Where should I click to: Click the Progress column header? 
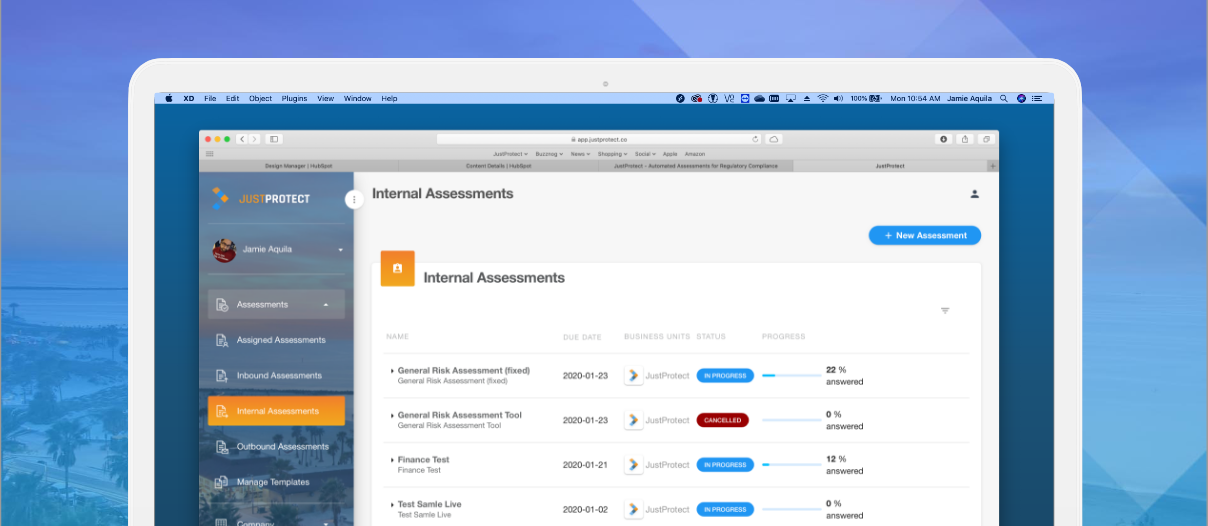[x=784, y=337]
